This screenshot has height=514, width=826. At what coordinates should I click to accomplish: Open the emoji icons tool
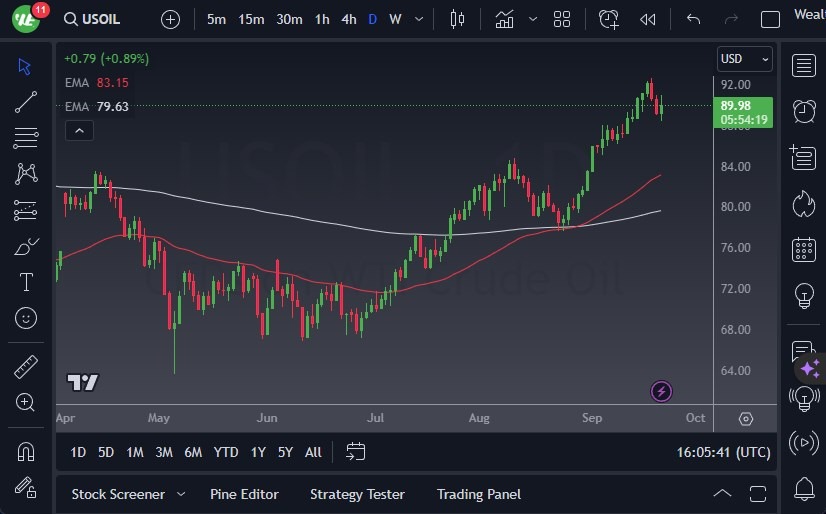(26, 318)
